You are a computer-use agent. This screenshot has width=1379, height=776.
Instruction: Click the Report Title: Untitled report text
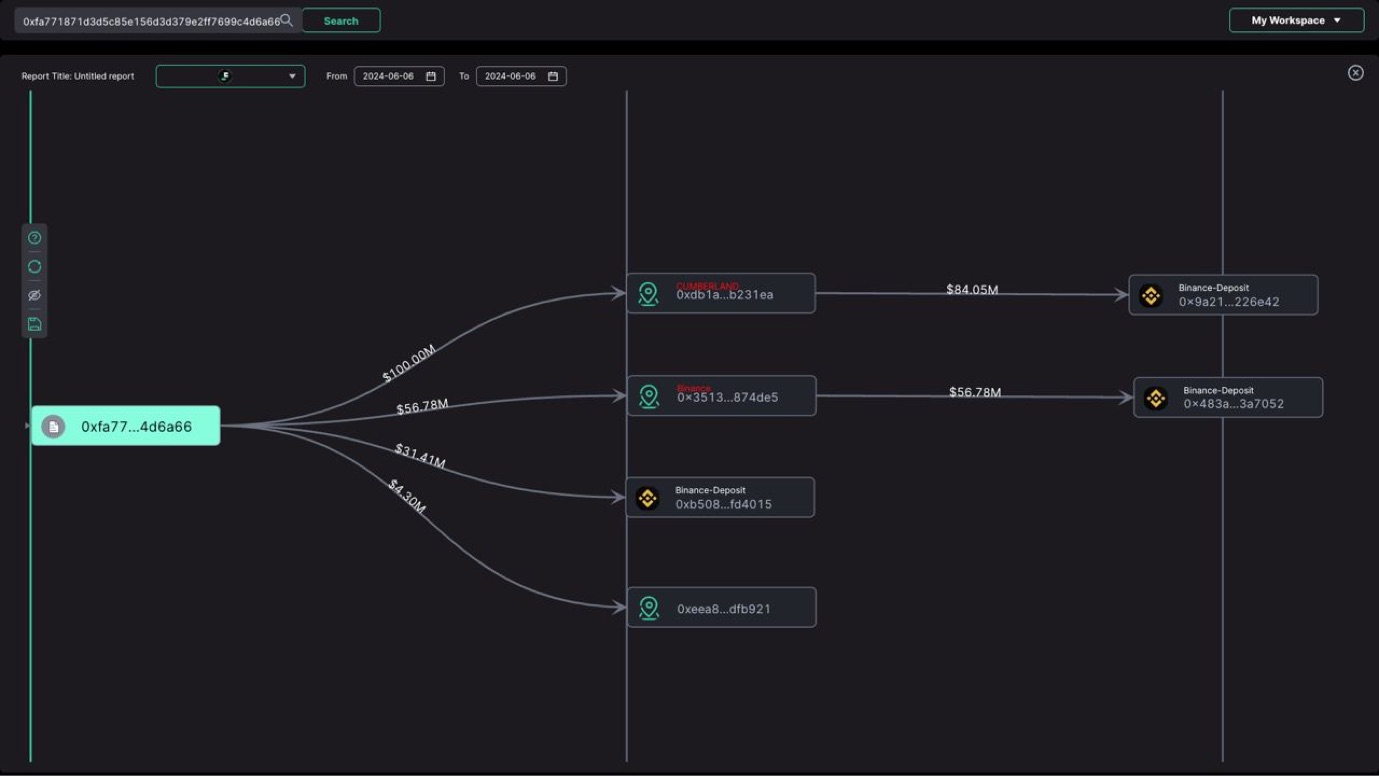(x=78, y=76)
